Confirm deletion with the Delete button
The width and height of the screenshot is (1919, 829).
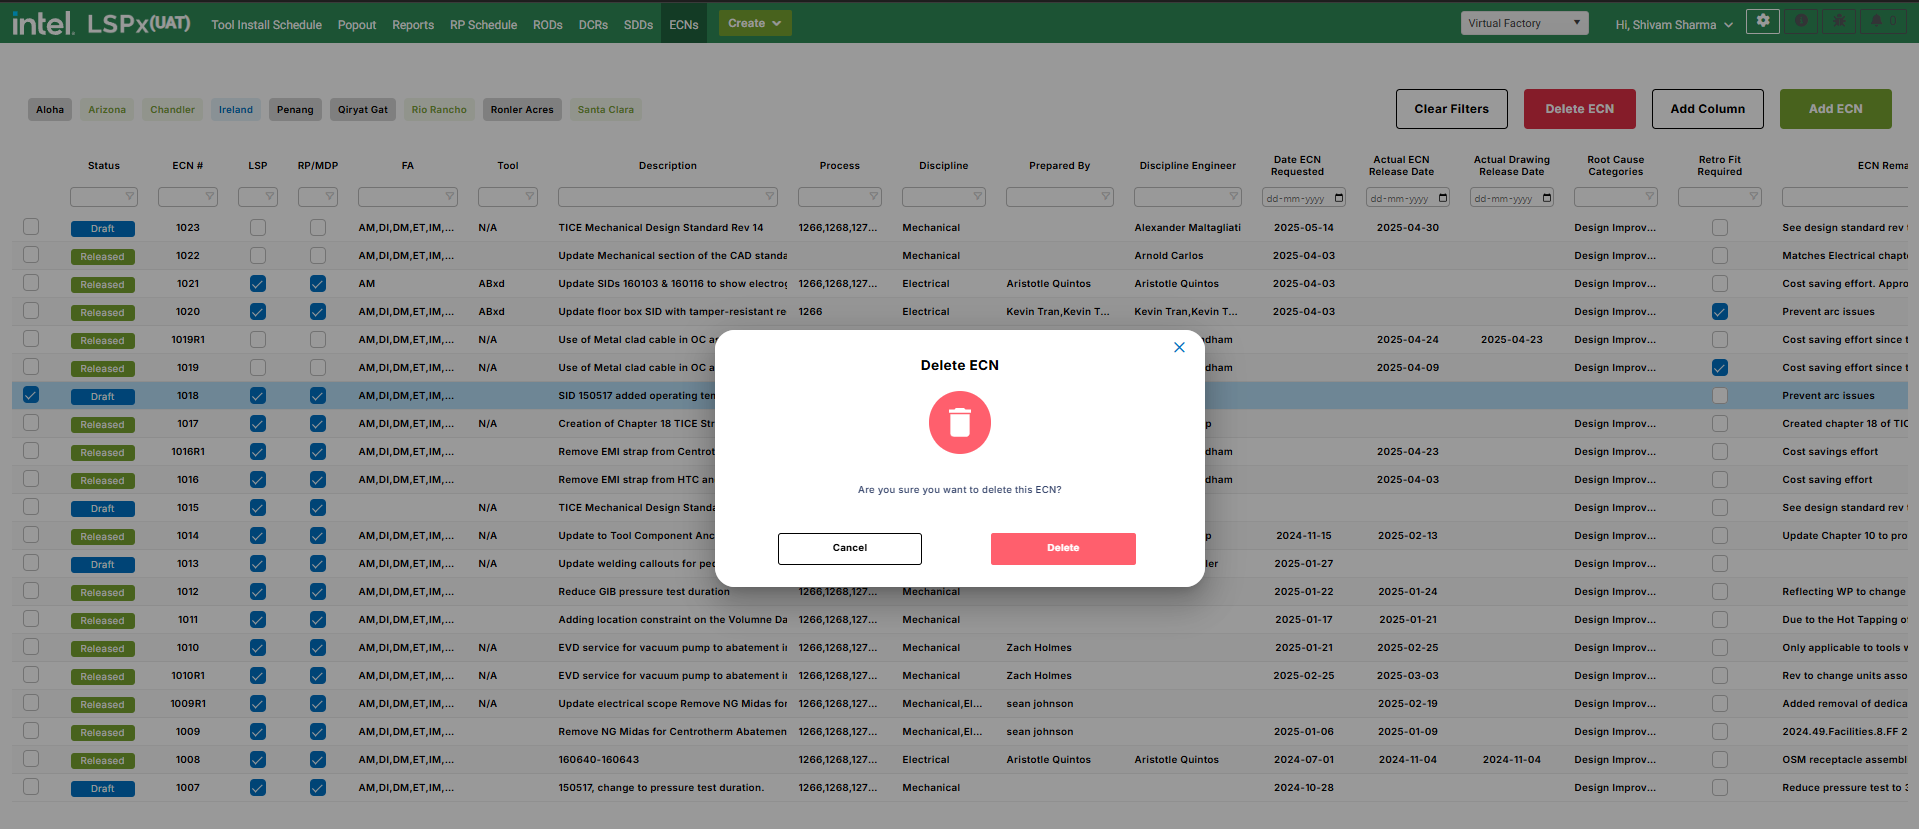[x=1062, y=548]
